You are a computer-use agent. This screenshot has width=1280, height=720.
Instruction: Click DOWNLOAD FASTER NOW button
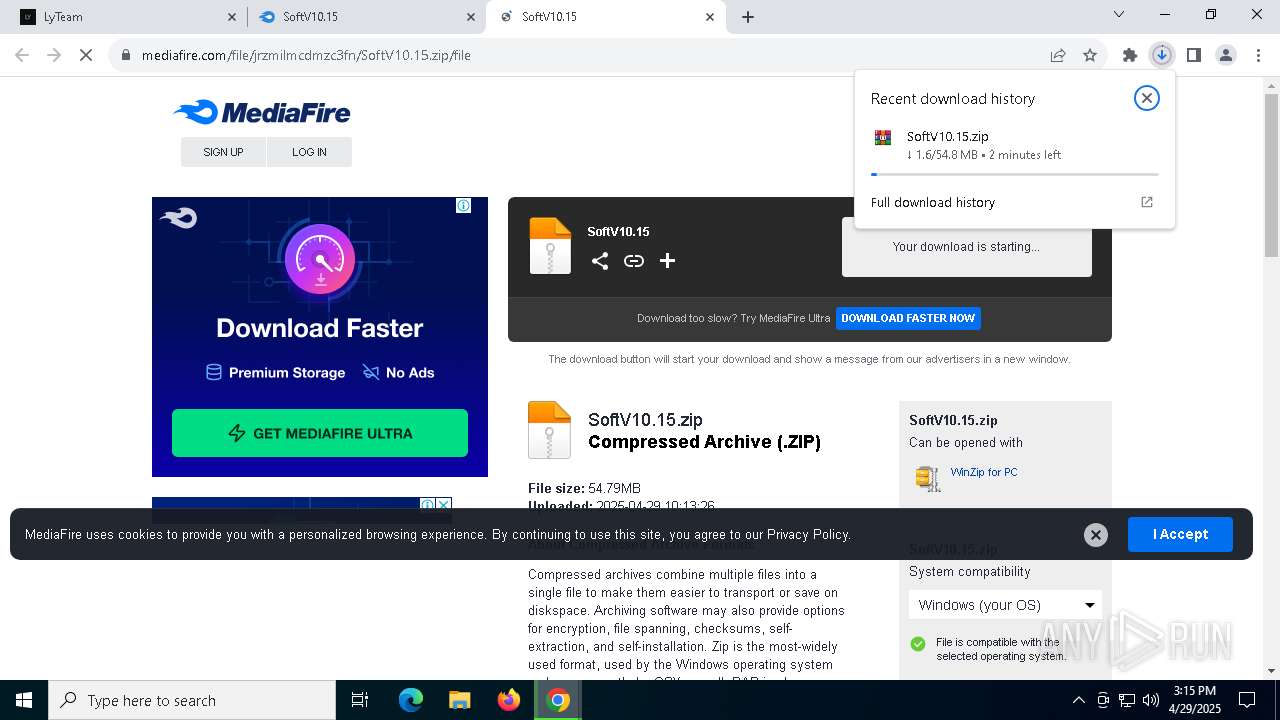point(908,318)
